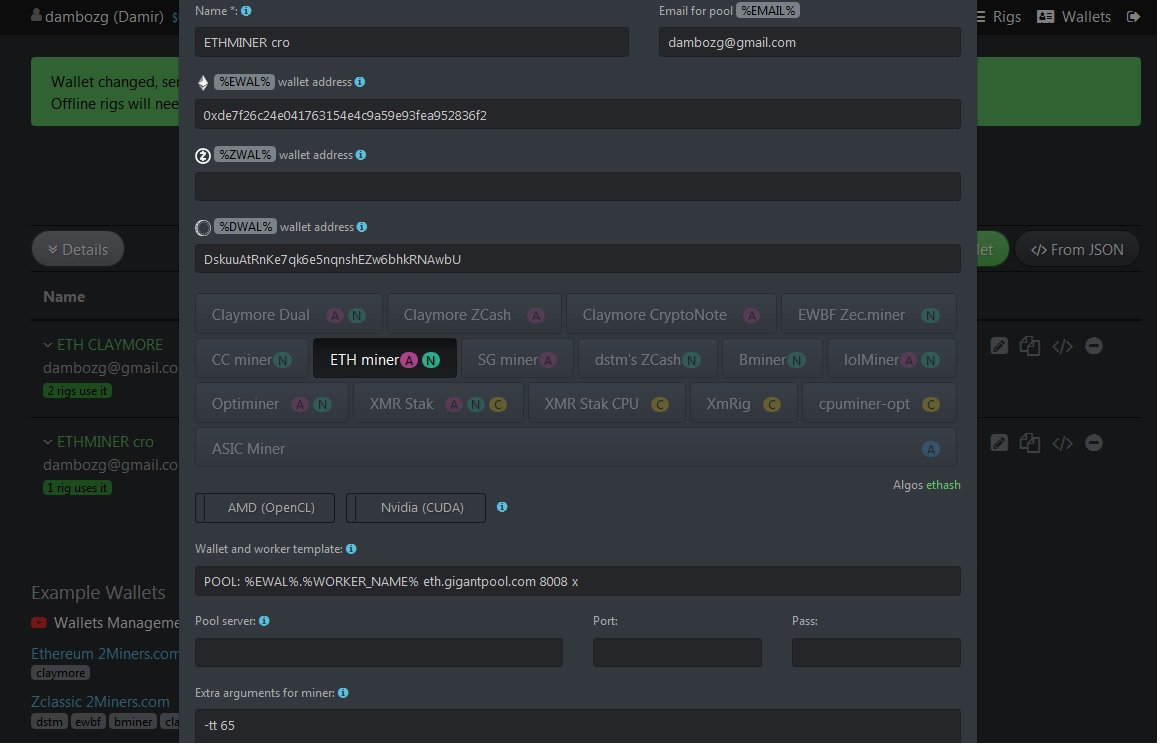The image size is (1164, 744).
Task: Select XMR Stak CPU miner
Action: (606, 404)
